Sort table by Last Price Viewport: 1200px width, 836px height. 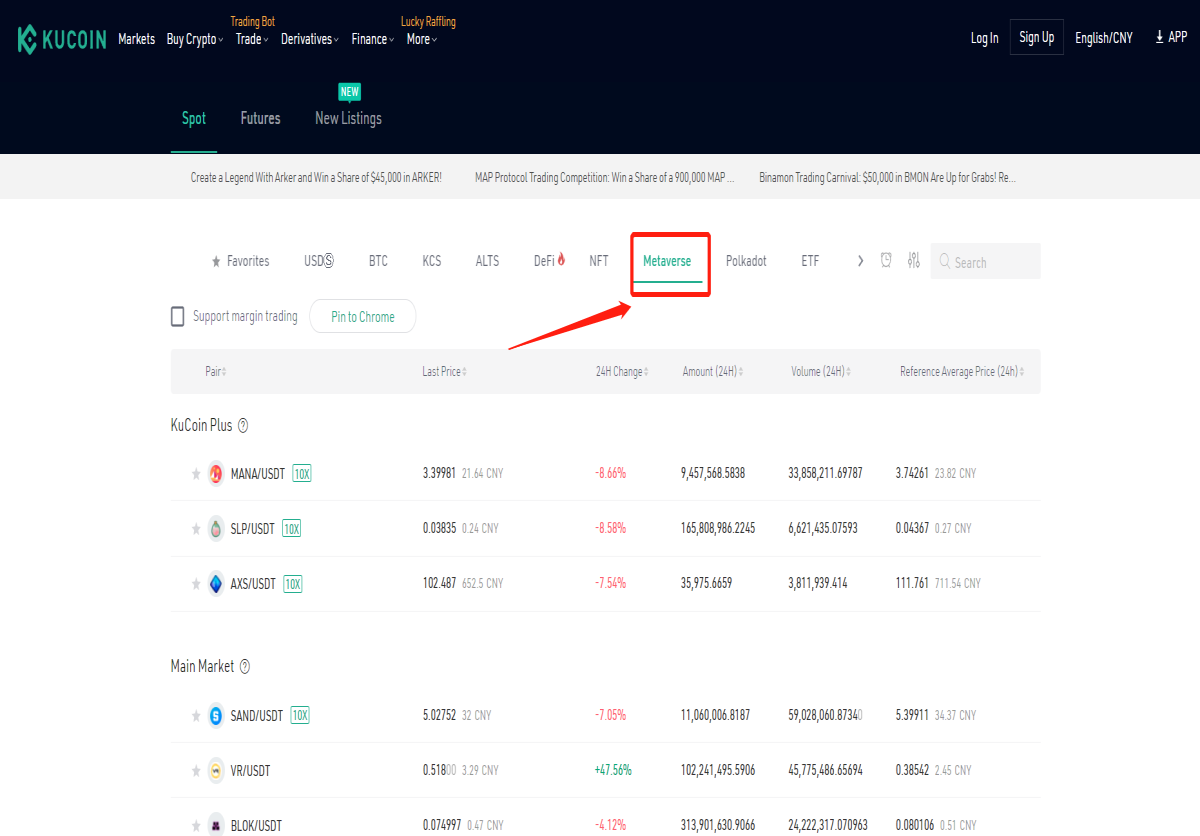click(x=445, y=372)
